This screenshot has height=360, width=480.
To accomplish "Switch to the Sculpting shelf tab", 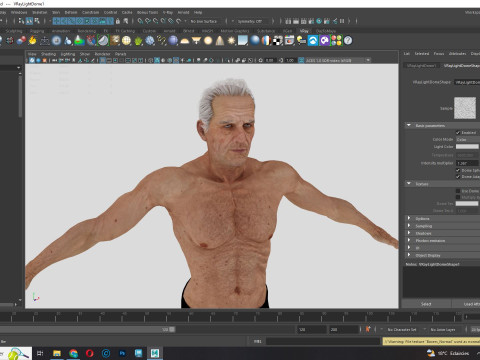I will pos(14,31).
